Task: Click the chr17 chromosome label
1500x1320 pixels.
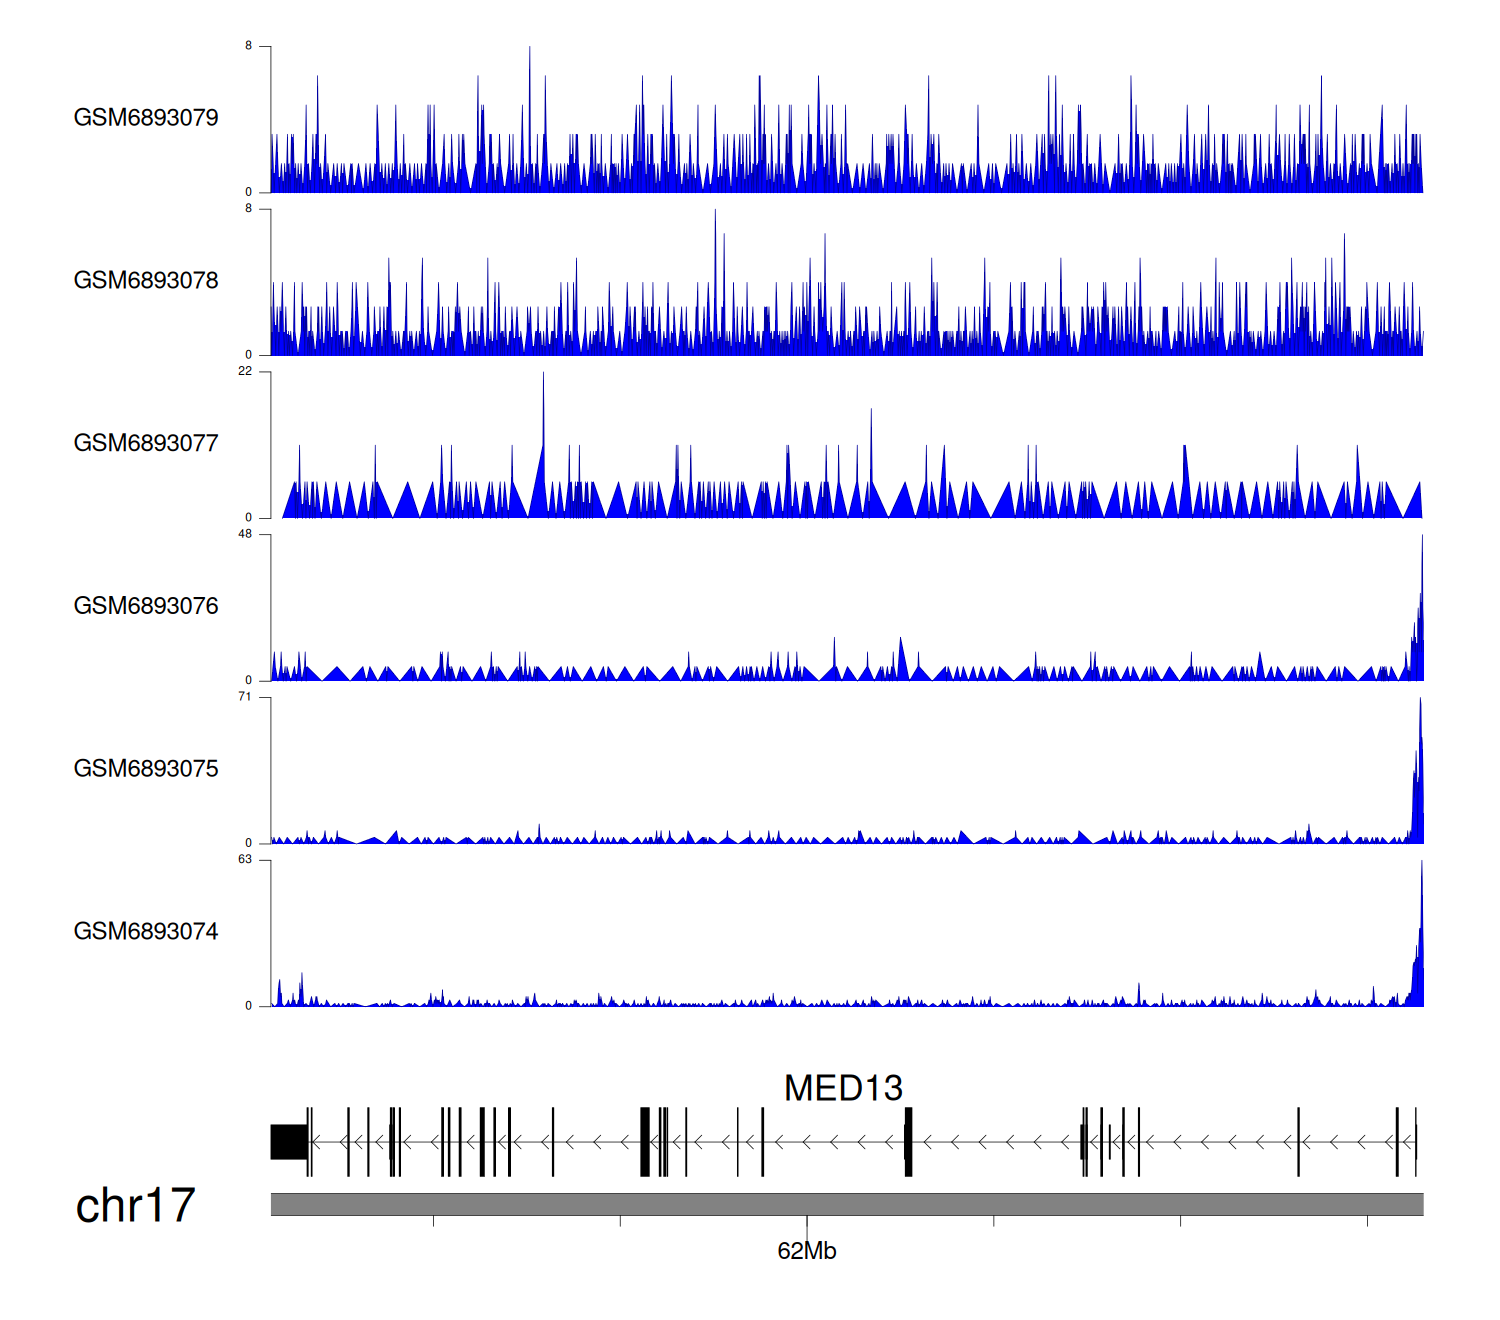Action: [x=135, y=1206]
